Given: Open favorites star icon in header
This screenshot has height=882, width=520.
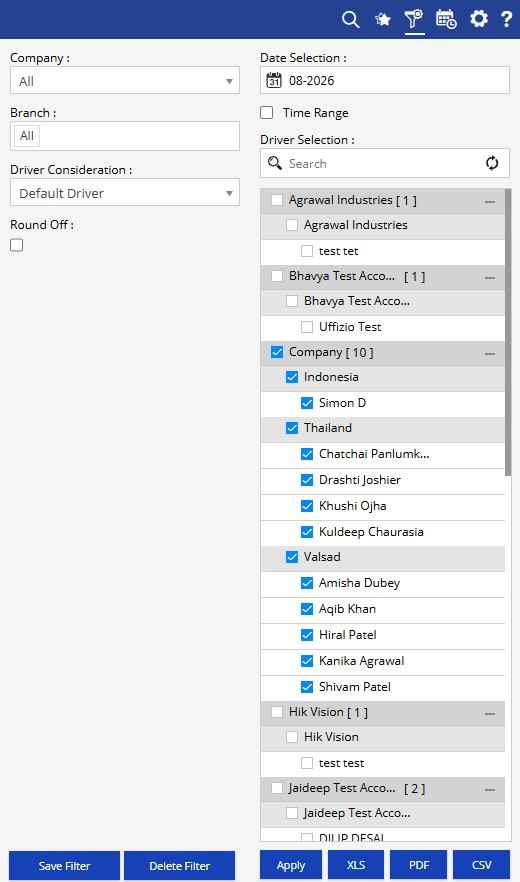Looking at the screenshot, I should pos(383,20).
